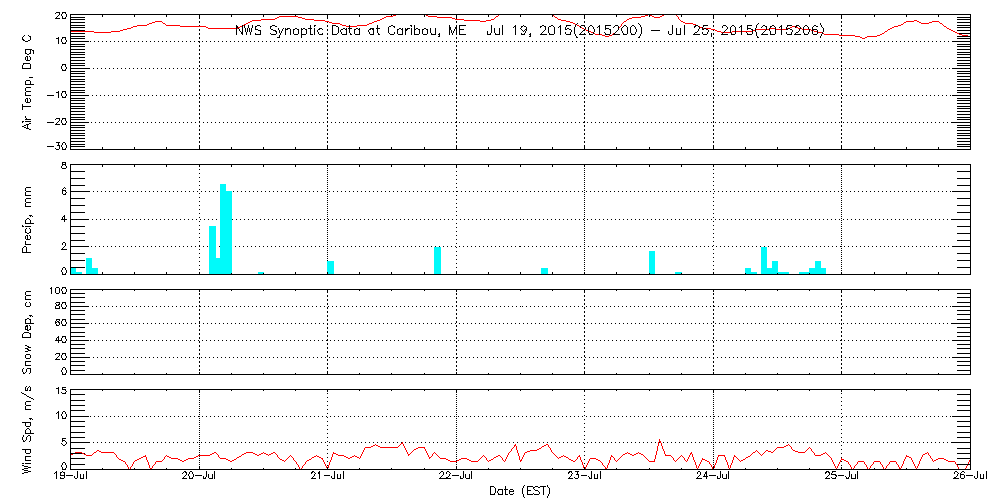Select the 25-Jul date tick label
The image size is (1000, 500).
click(841, 478)
